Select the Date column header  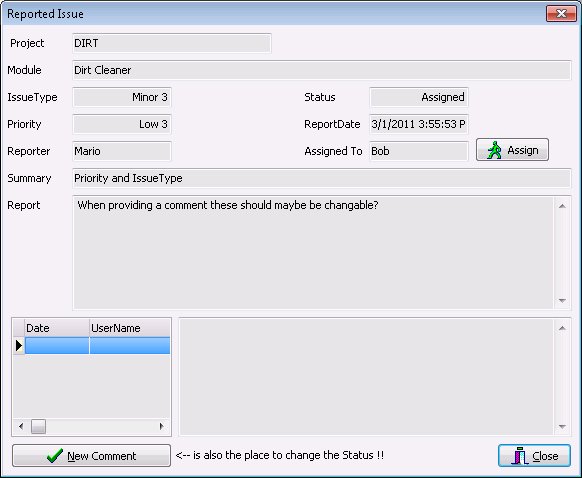pos(57,328)
